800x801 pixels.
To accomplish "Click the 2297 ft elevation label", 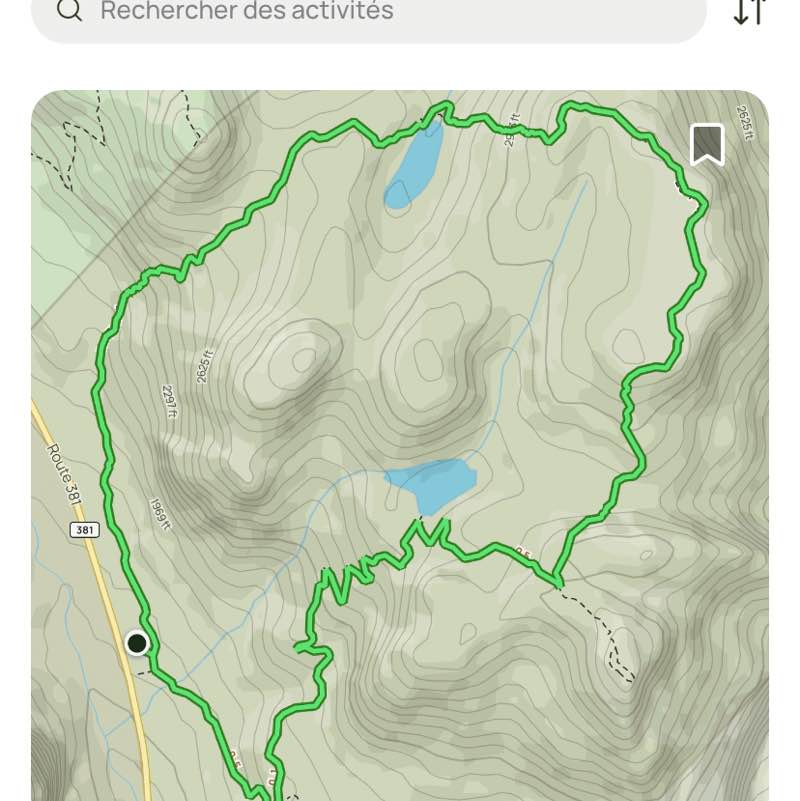I will (169, 402).
